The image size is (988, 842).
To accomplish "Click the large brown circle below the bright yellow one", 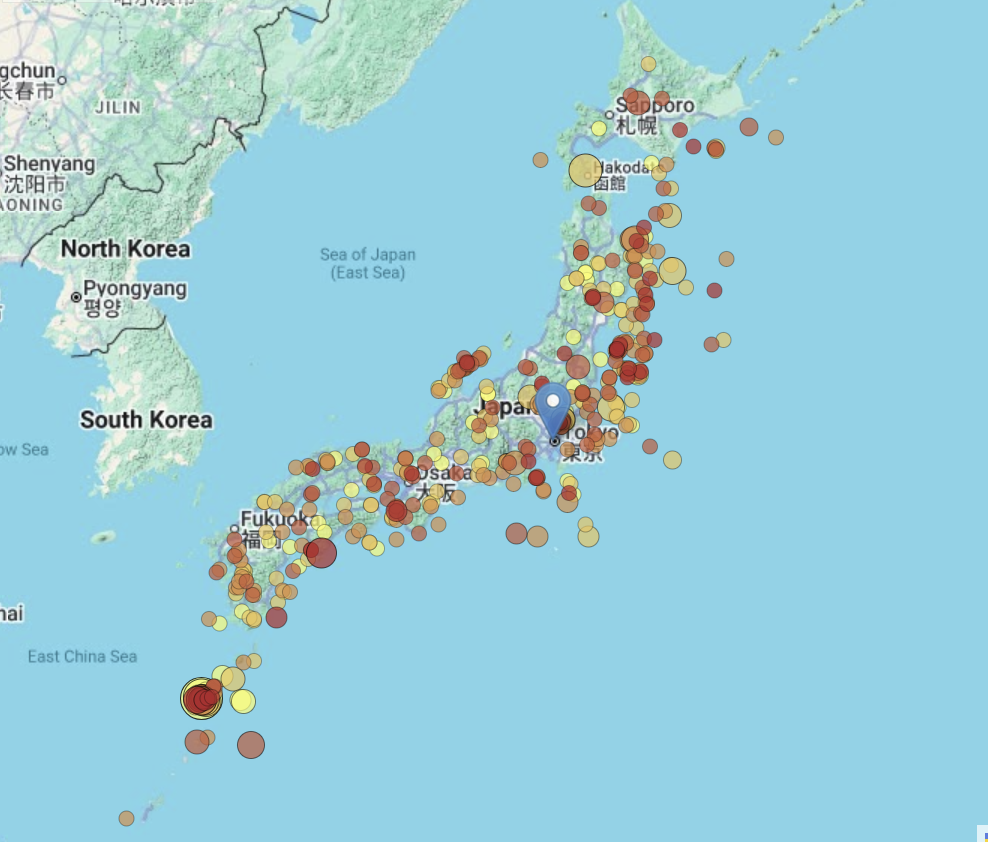I will (251, 745).
